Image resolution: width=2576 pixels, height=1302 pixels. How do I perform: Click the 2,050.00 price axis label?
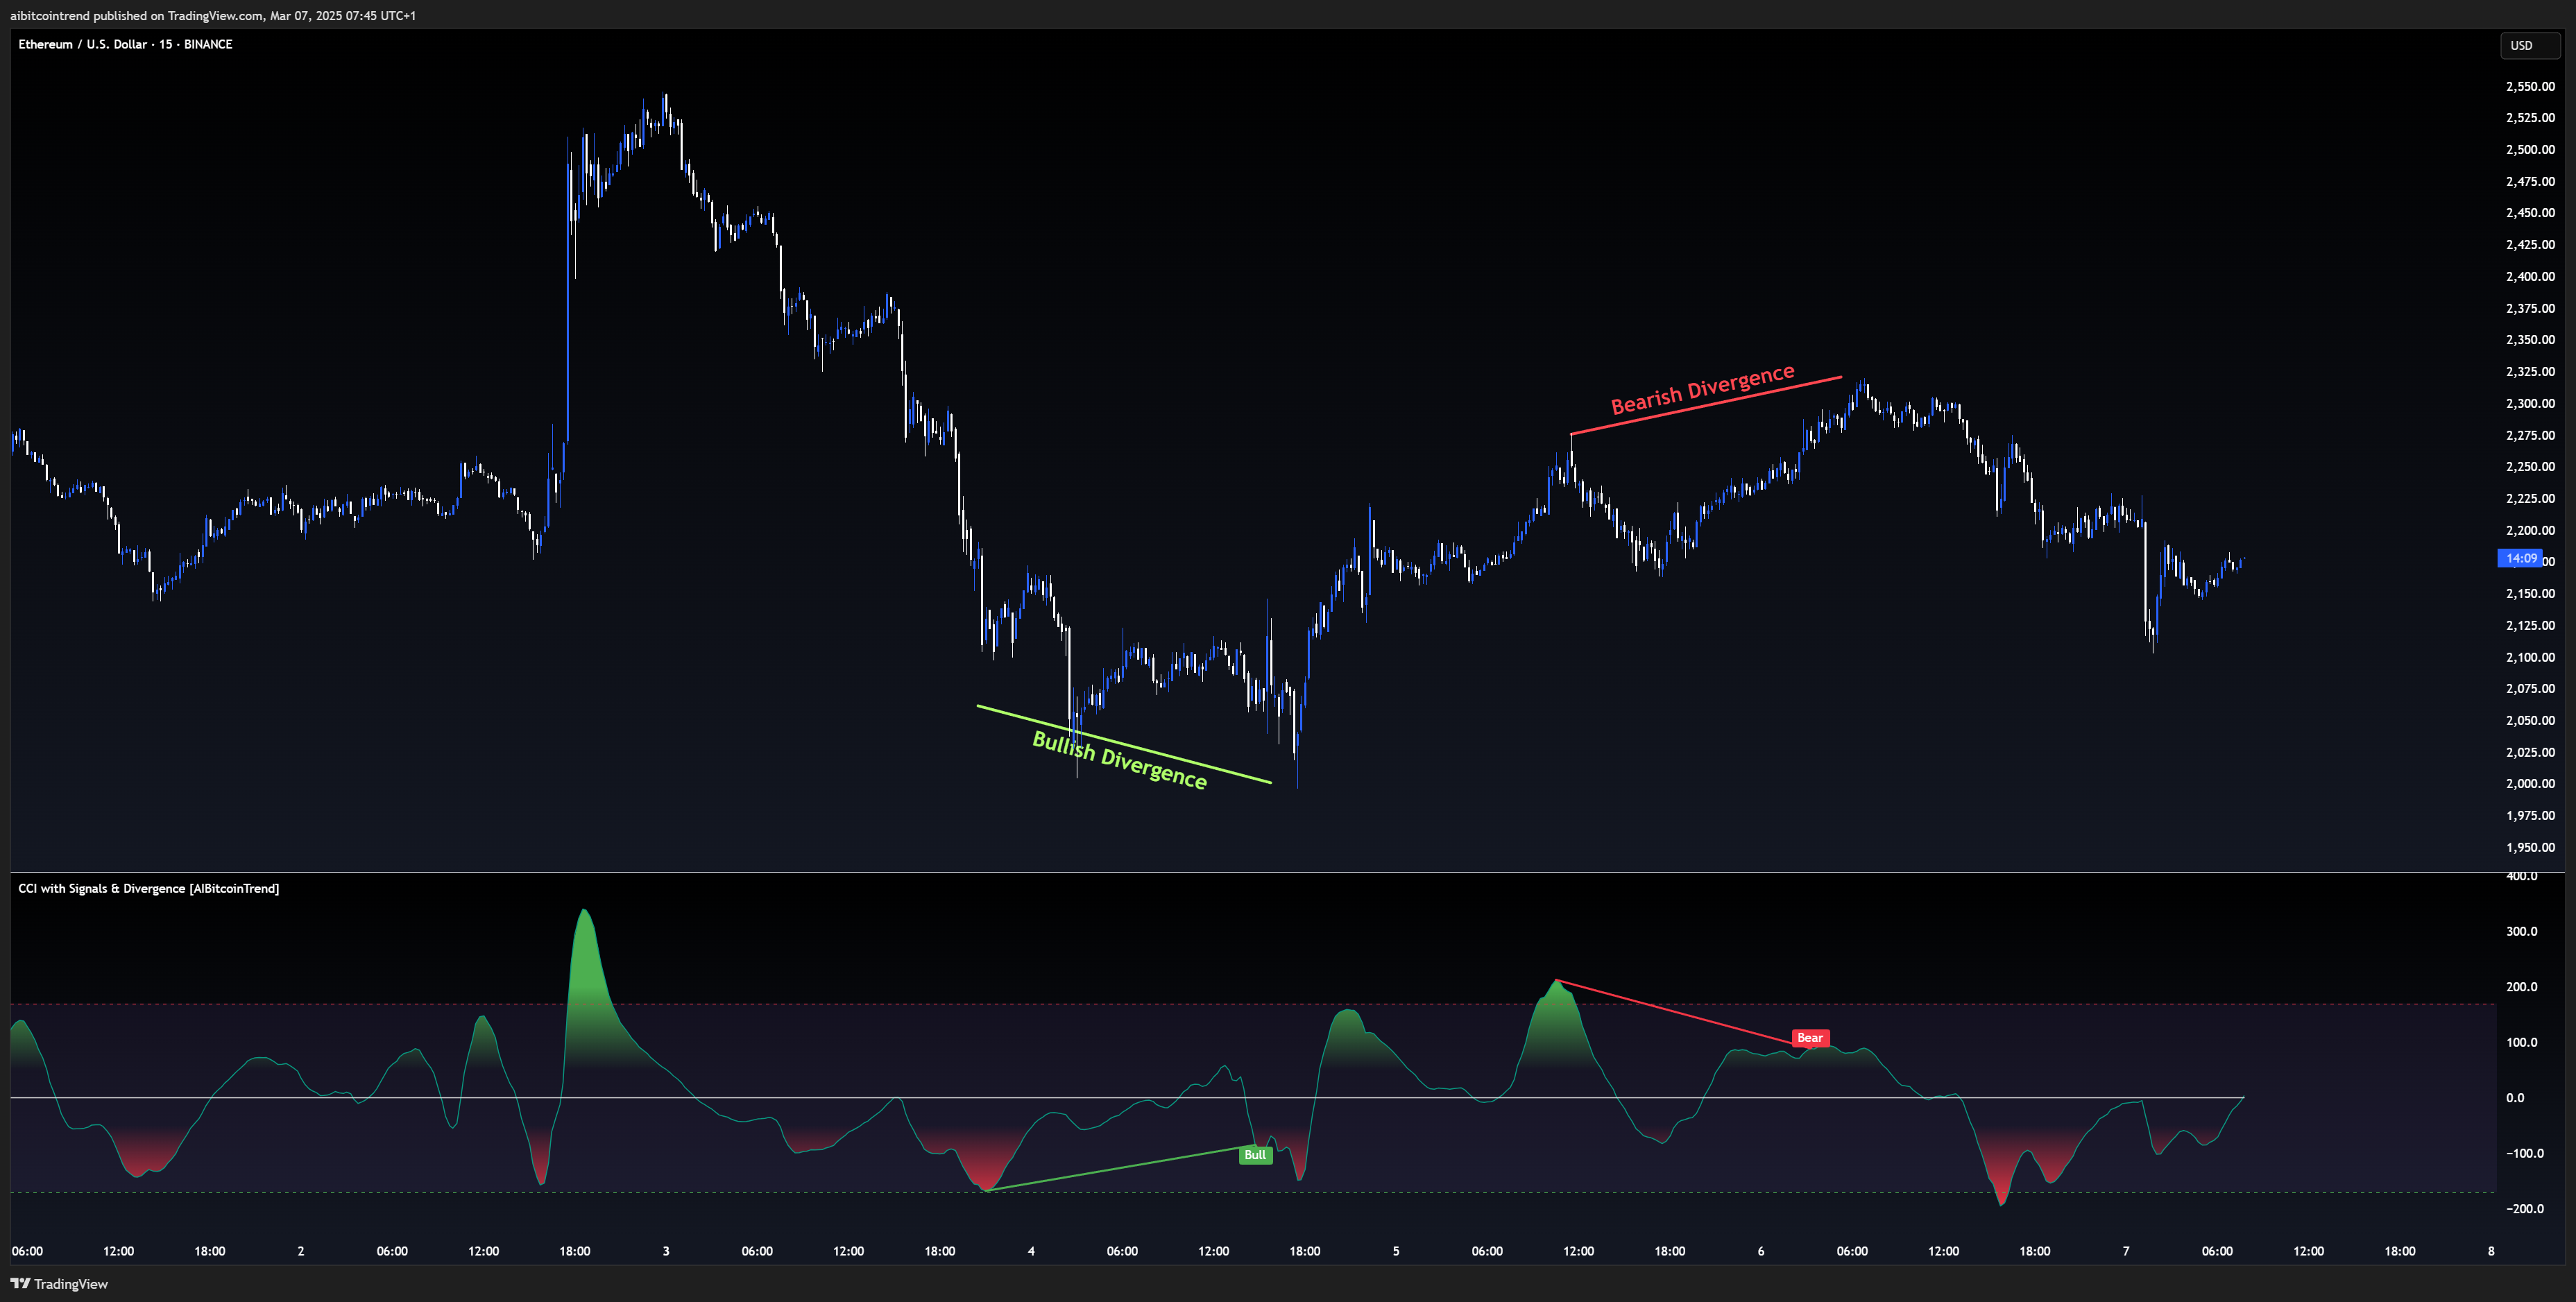(2529, 721)
